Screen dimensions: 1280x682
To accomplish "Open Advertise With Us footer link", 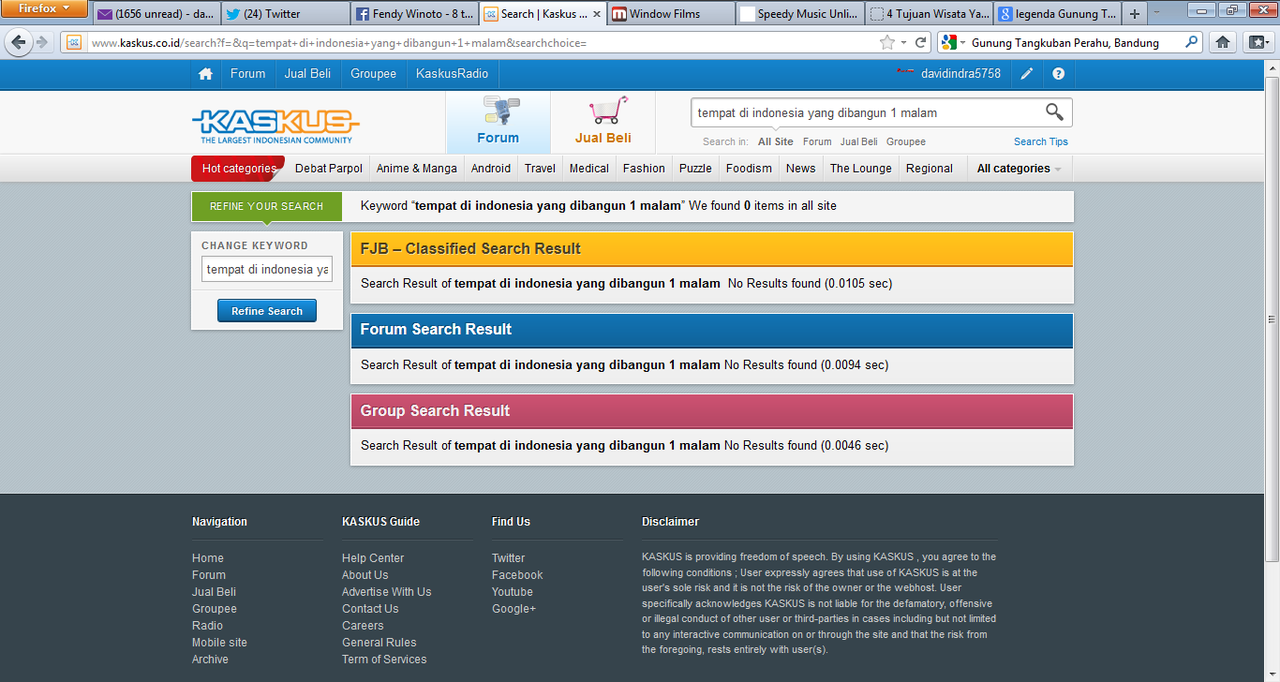I will point(386,592).
